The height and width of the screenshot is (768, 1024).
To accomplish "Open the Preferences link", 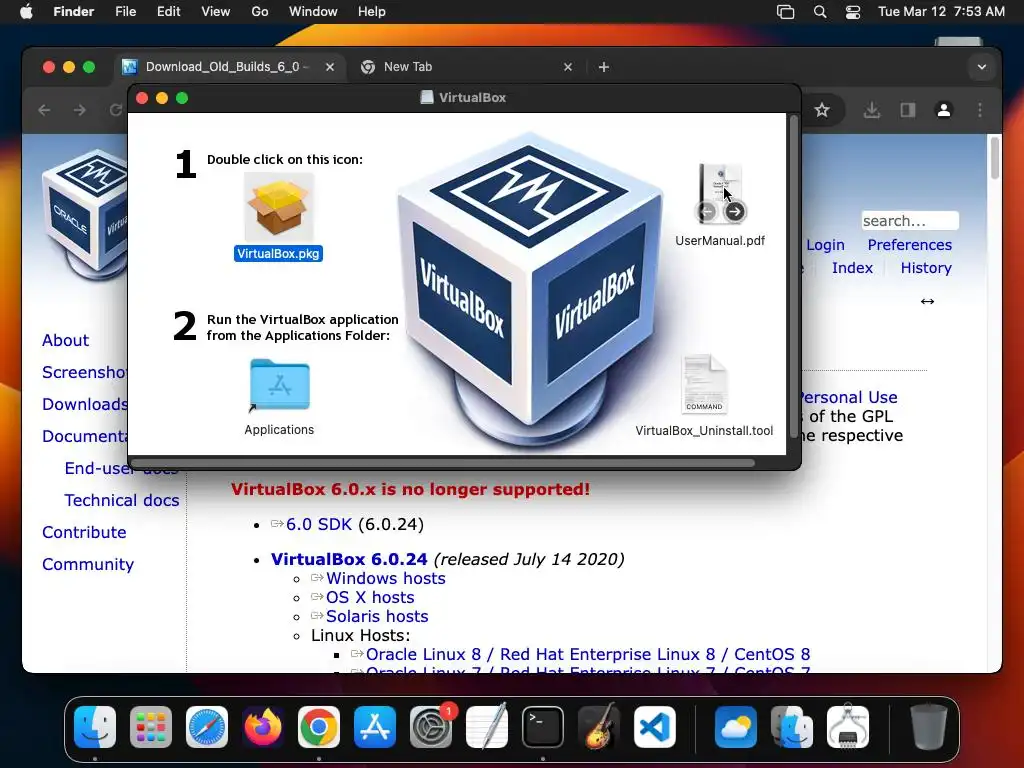I will [x=910, y=245].
